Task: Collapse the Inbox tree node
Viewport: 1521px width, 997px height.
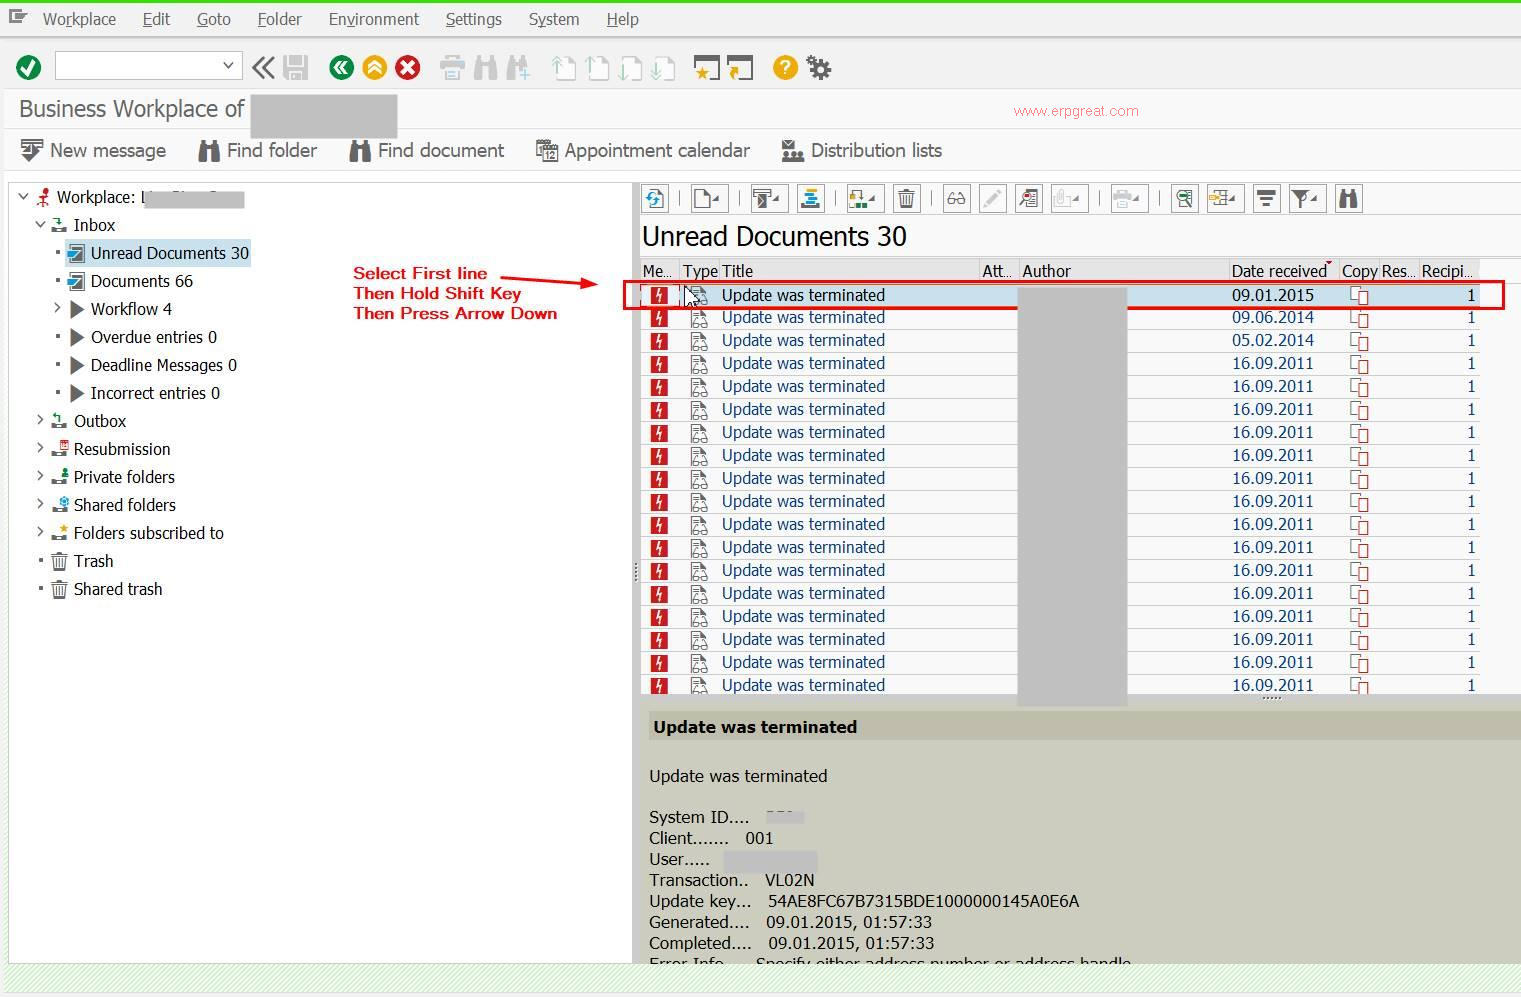Action: pos(40,225)
